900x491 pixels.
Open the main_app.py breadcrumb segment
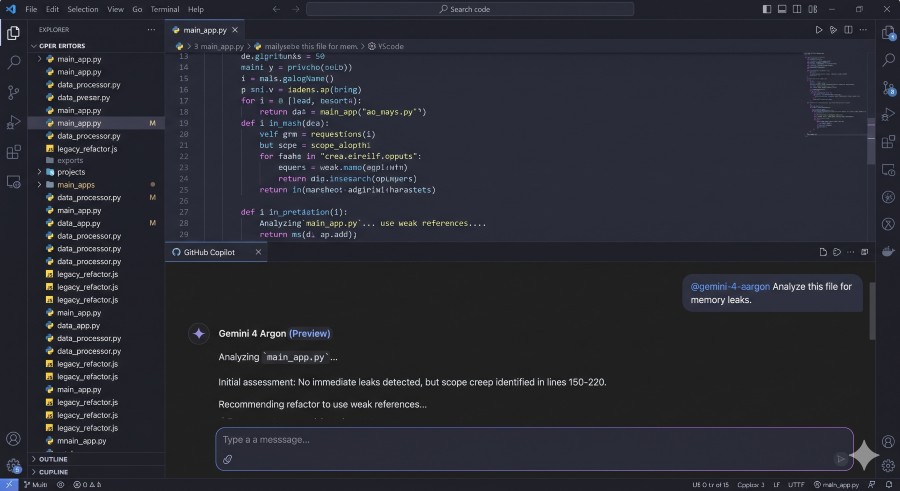218,47
